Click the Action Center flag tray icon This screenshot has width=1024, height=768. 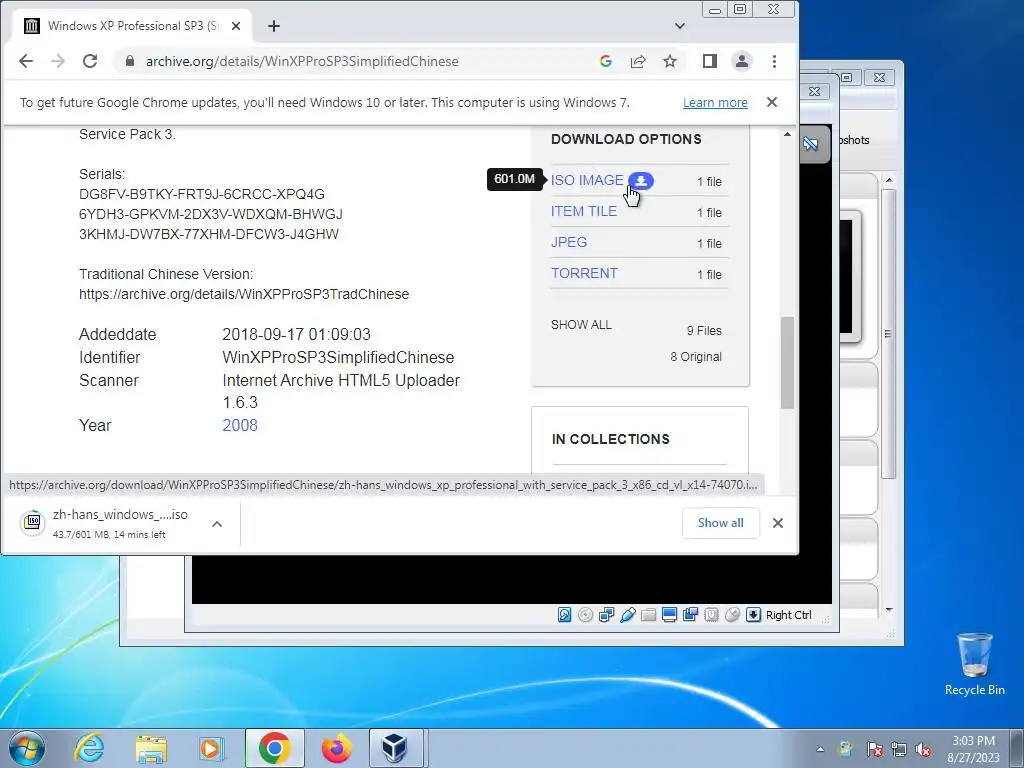click(874, 749)
